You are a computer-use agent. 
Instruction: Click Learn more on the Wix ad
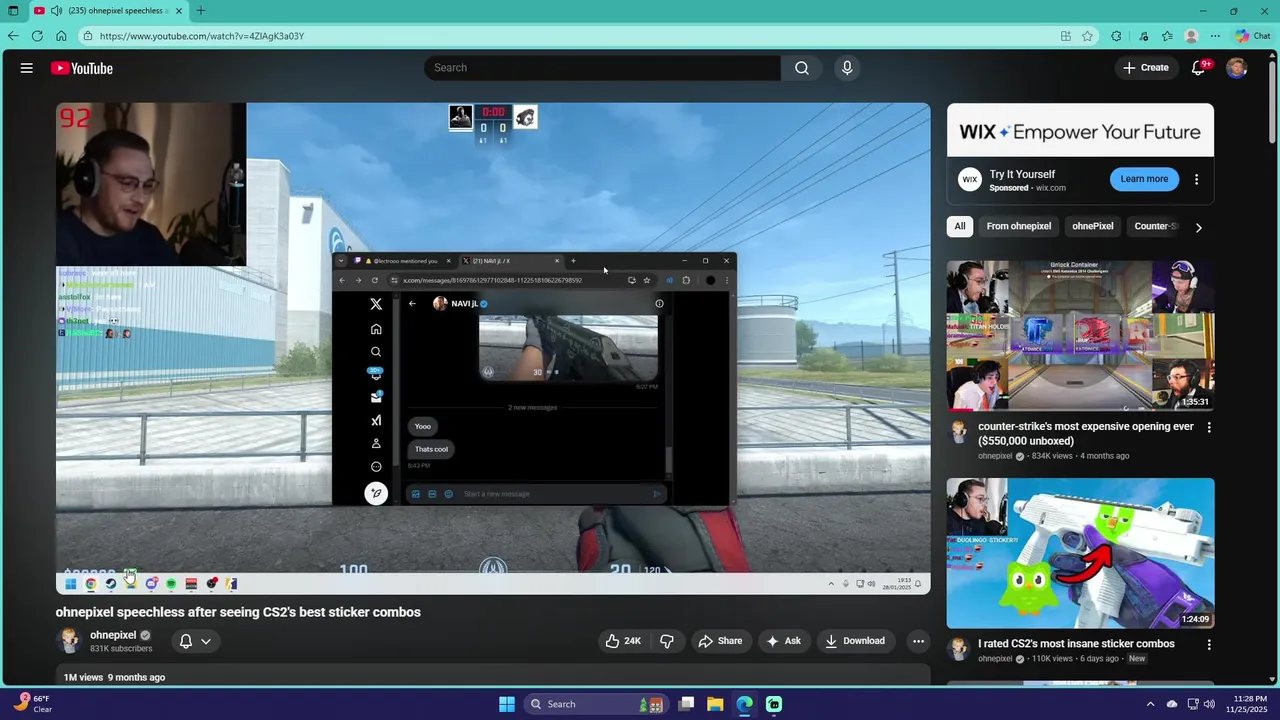(x=1144, y=179)
